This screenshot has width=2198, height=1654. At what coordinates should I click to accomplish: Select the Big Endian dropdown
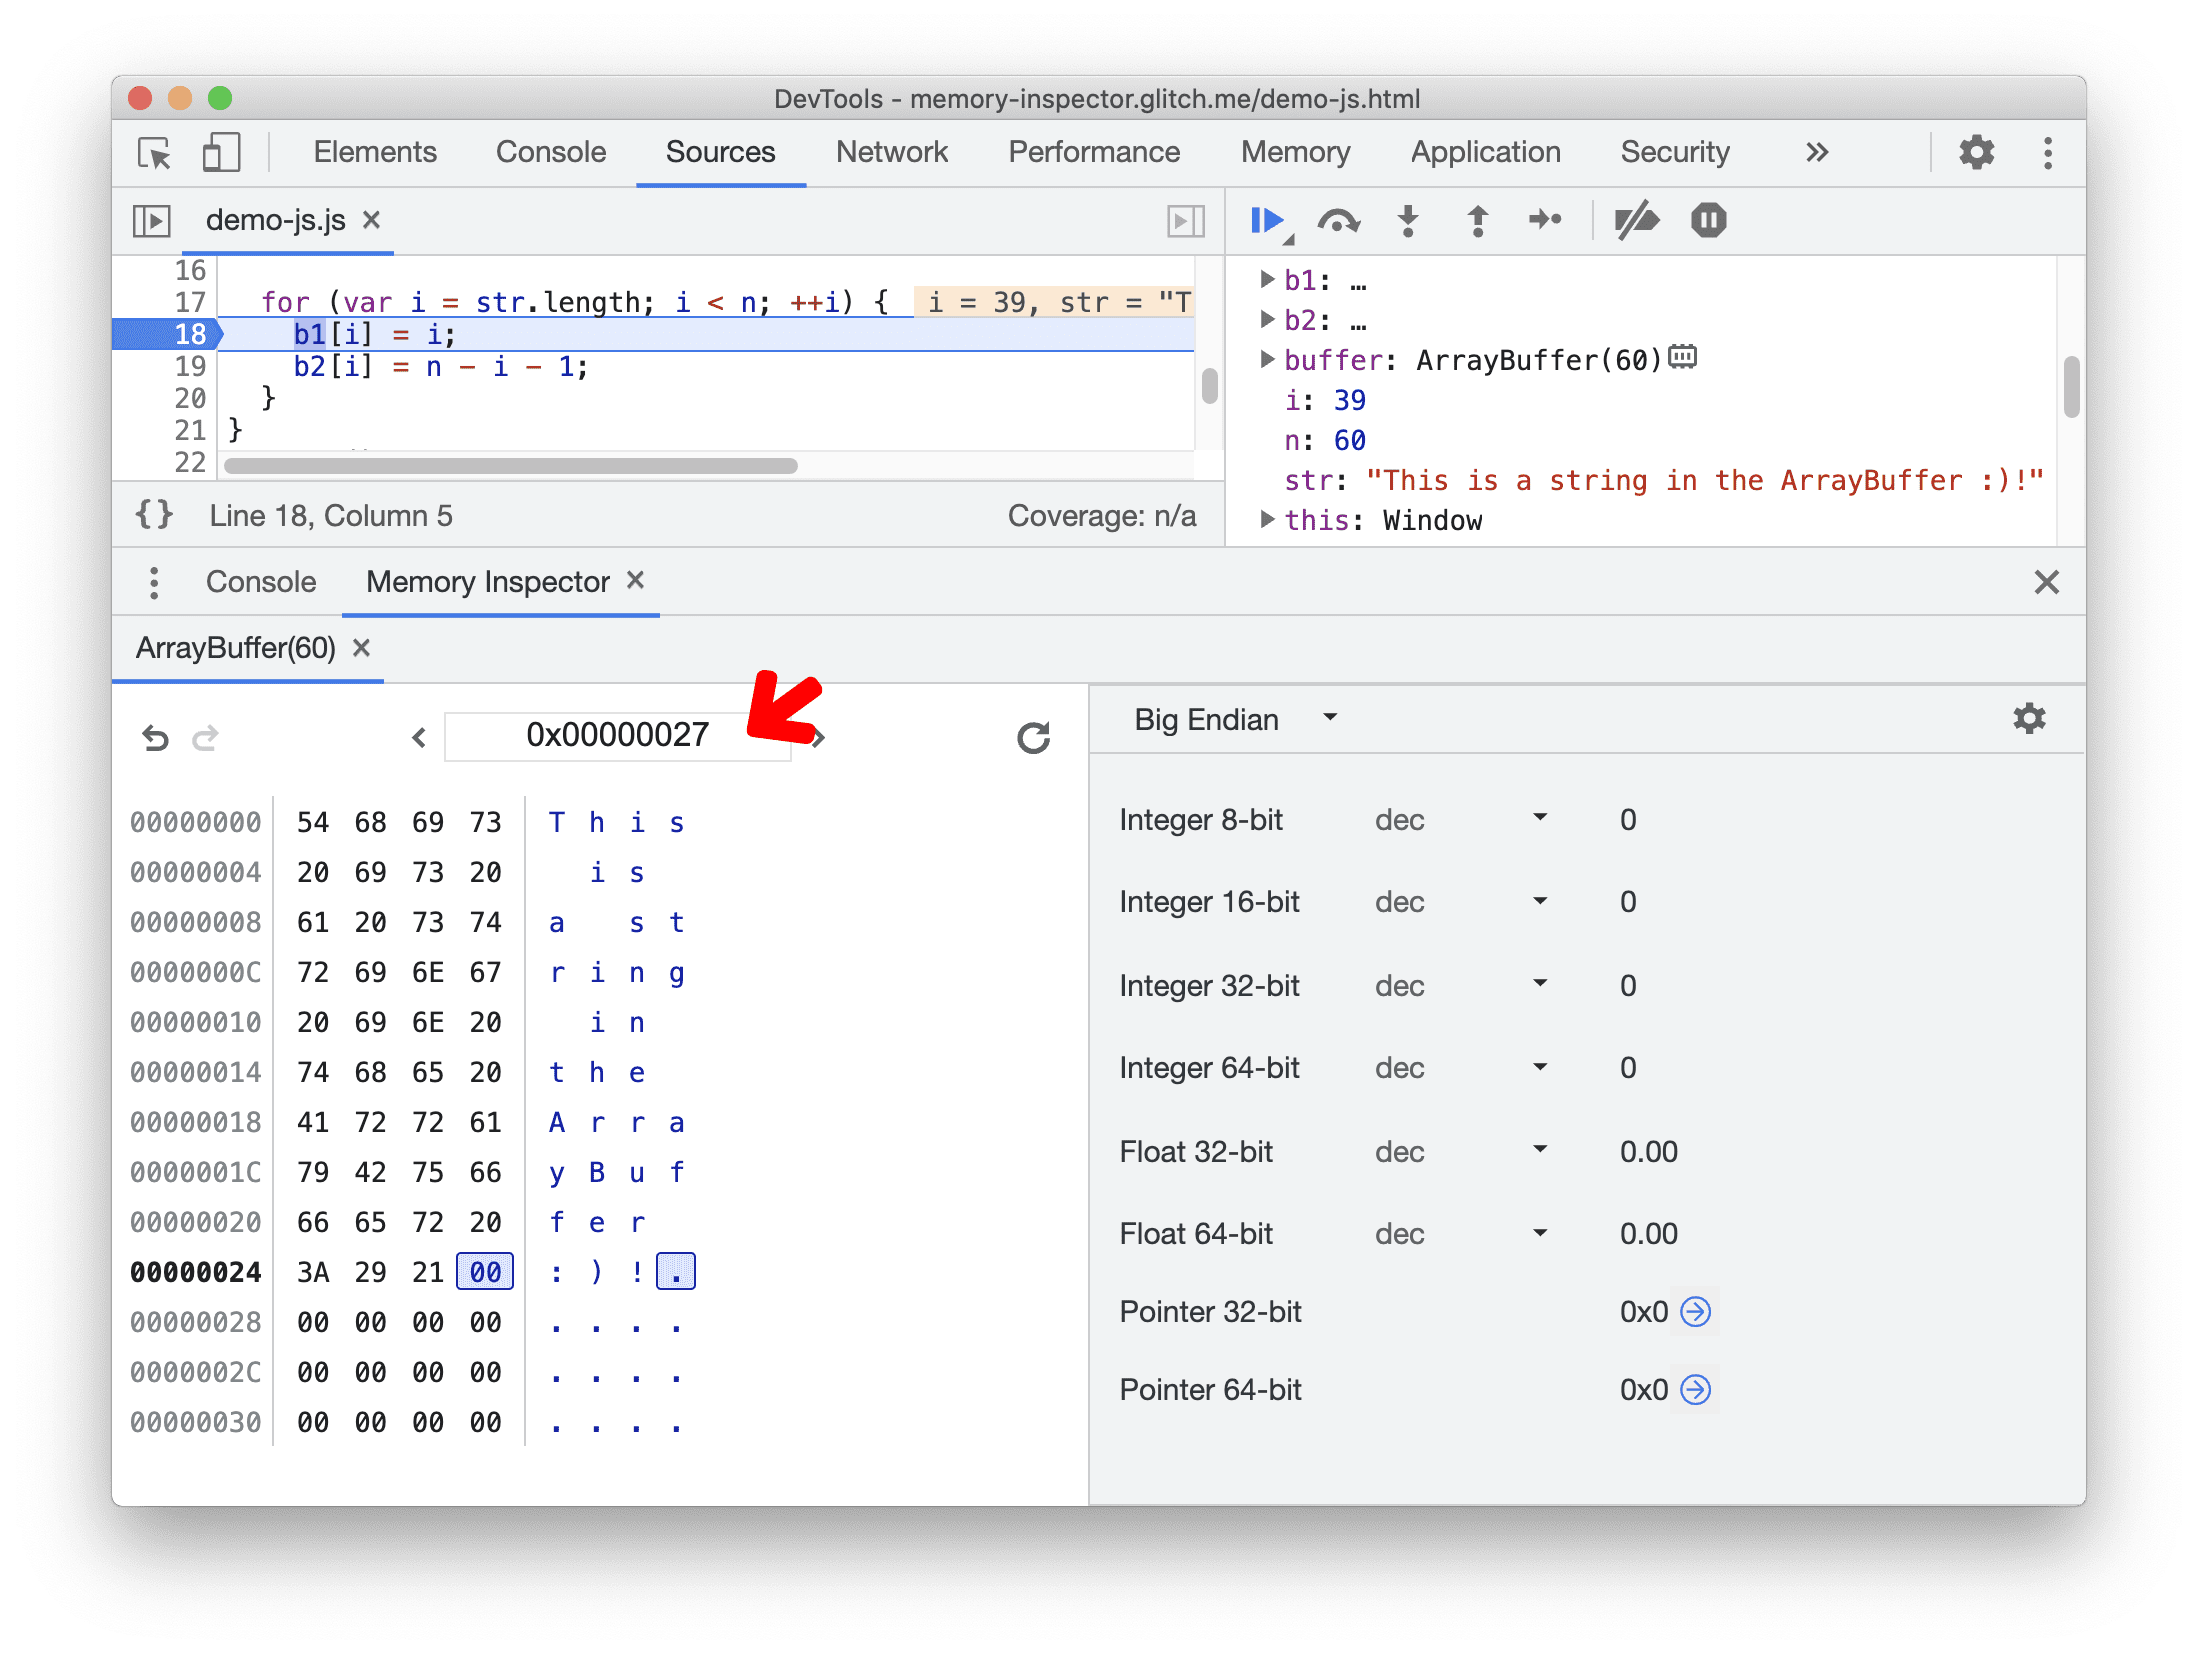[1234, 719]
